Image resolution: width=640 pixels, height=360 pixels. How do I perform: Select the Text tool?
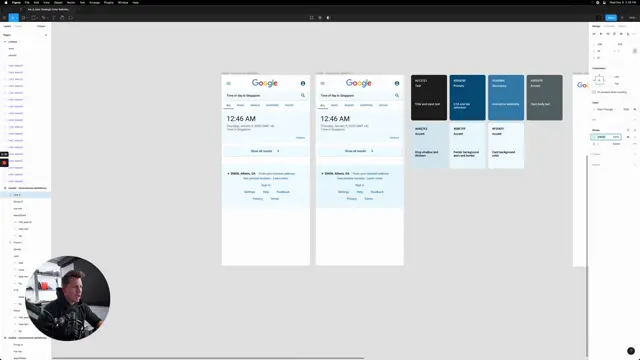point(53,18)
